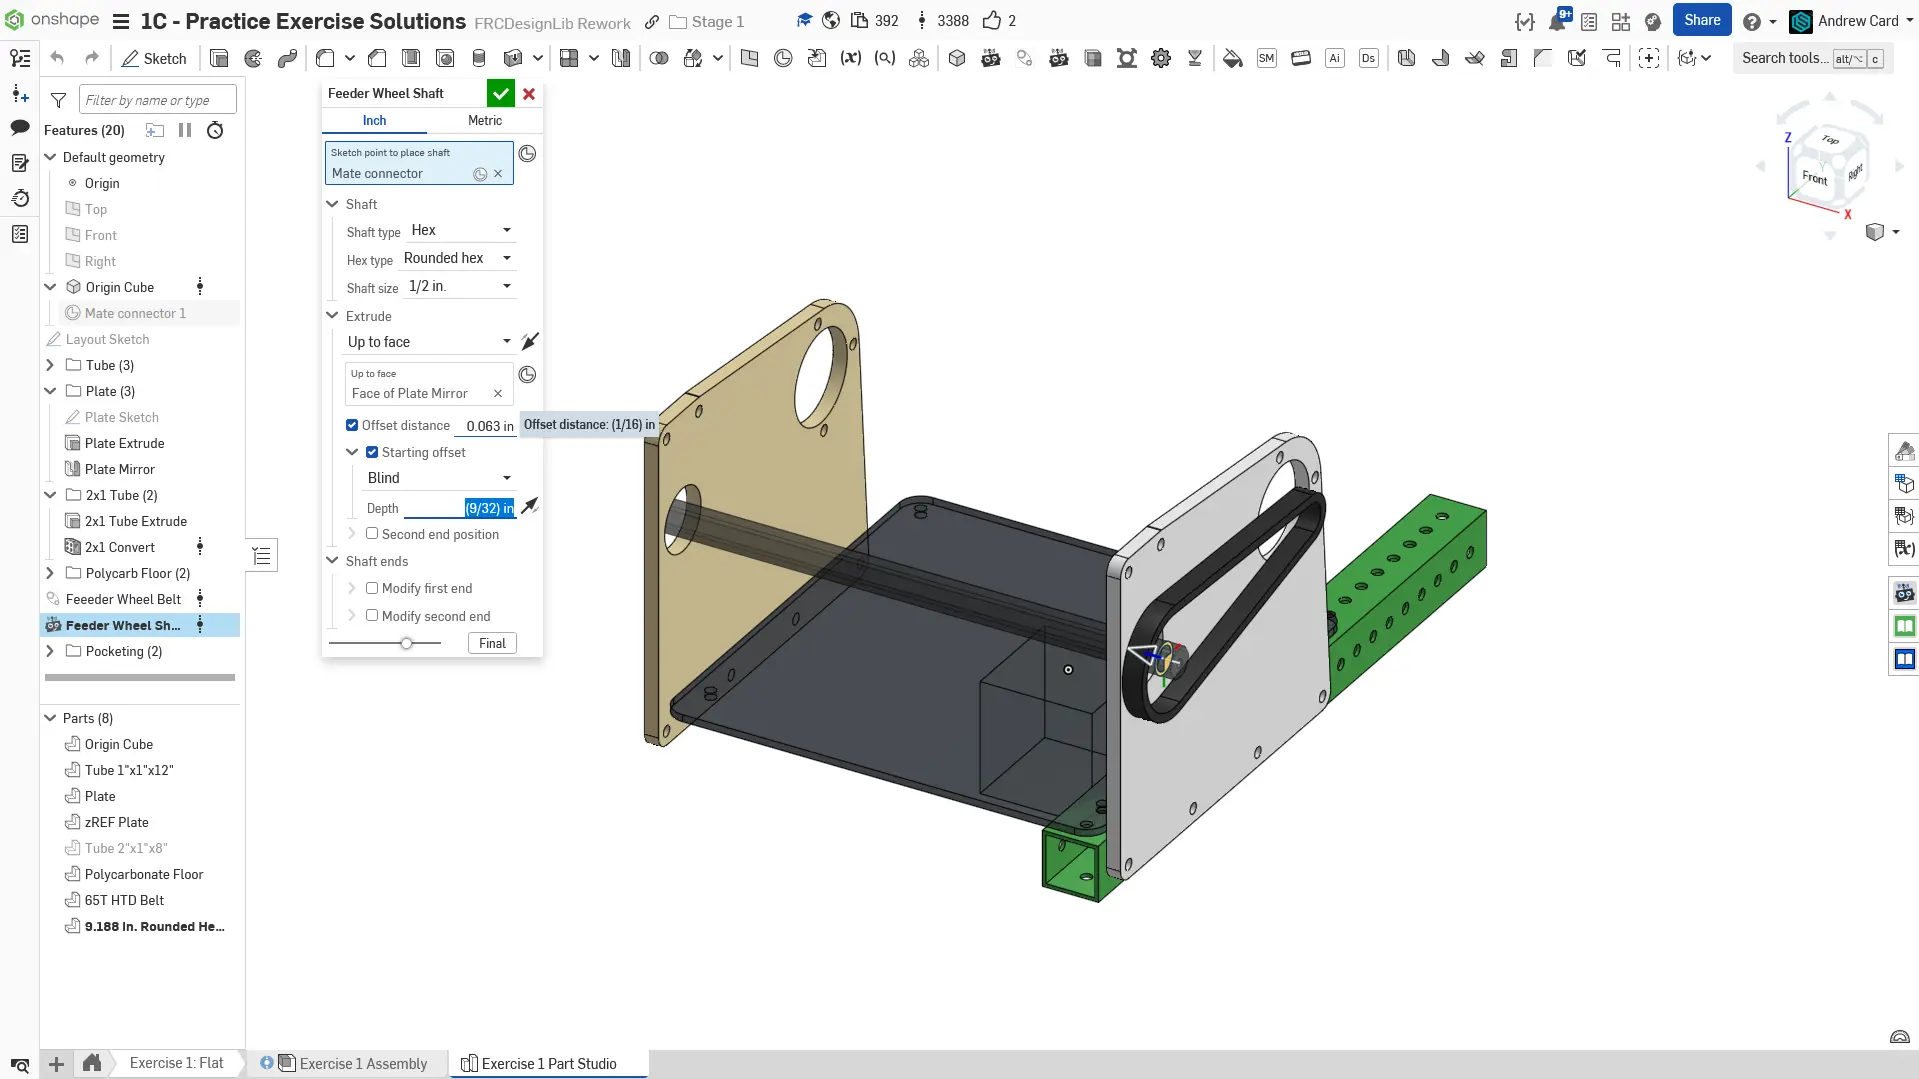Open the Help menu question mark icon
This screenshot has width=1919, height=1079.
coord(1751,21)
